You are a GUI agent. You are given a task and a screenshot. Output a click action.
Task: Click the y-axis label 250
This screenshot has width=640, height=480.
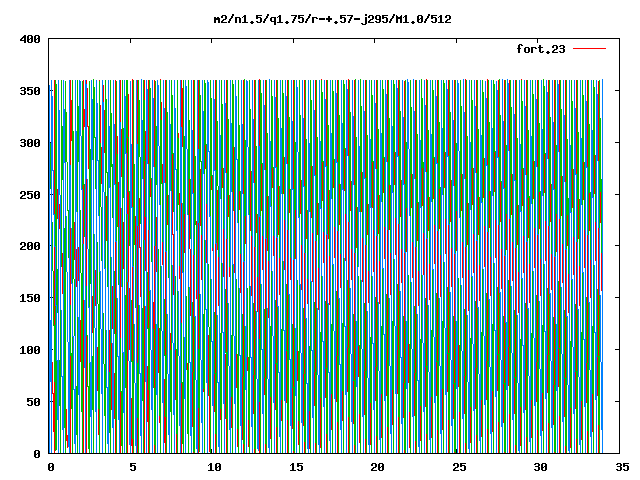pos(30,195)
